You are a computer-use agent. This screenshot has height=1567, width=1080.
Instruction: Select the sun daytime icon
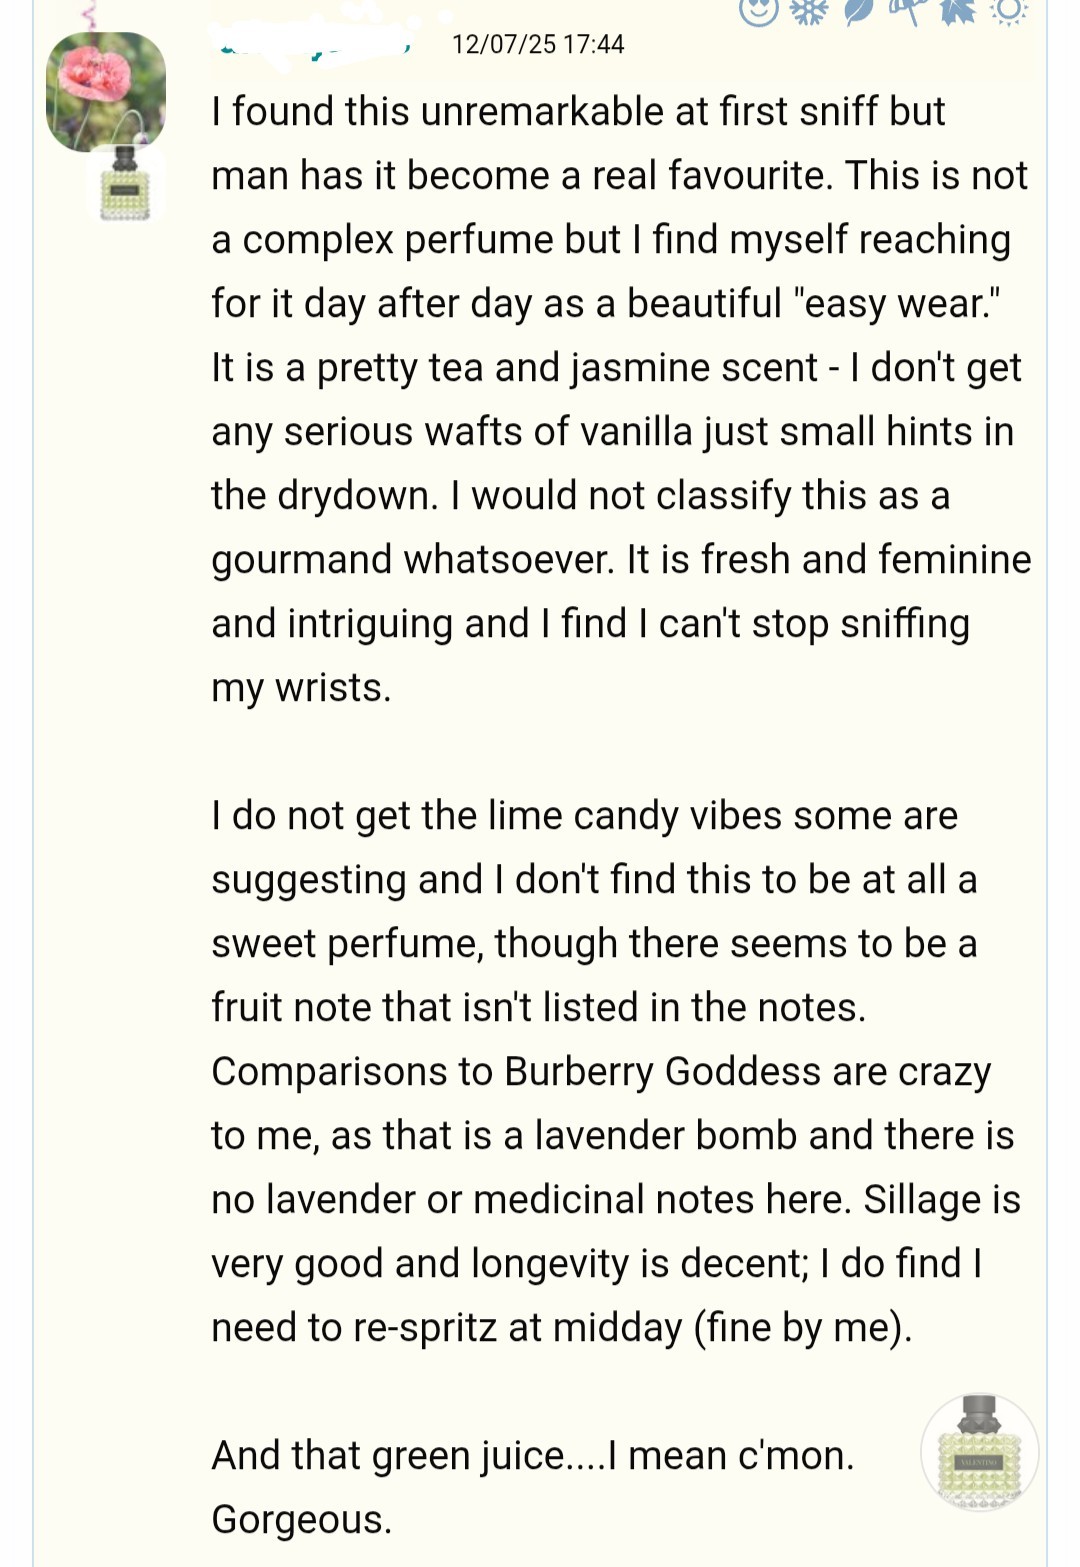[1008, 10]
